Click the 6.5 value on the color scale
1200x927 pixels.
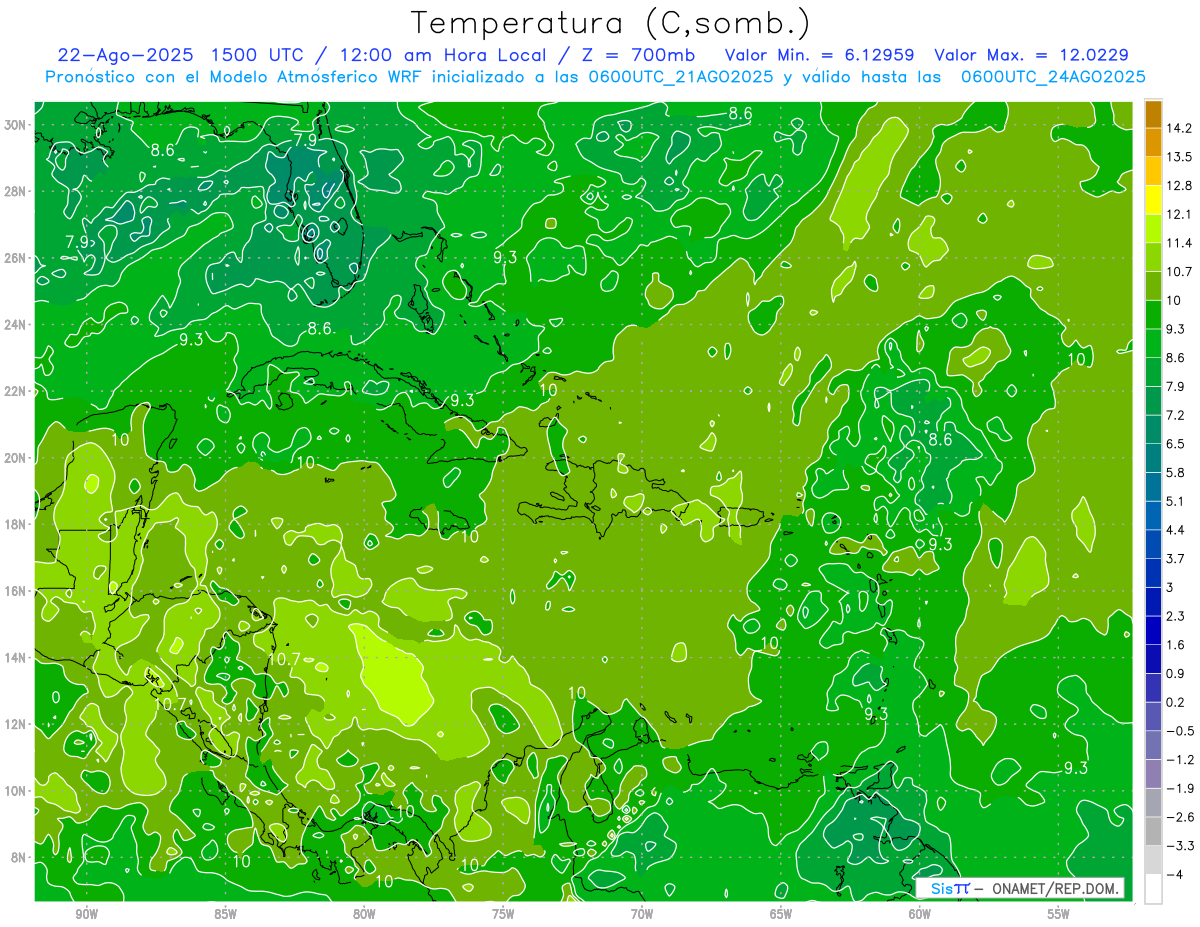pos(1177,444)
